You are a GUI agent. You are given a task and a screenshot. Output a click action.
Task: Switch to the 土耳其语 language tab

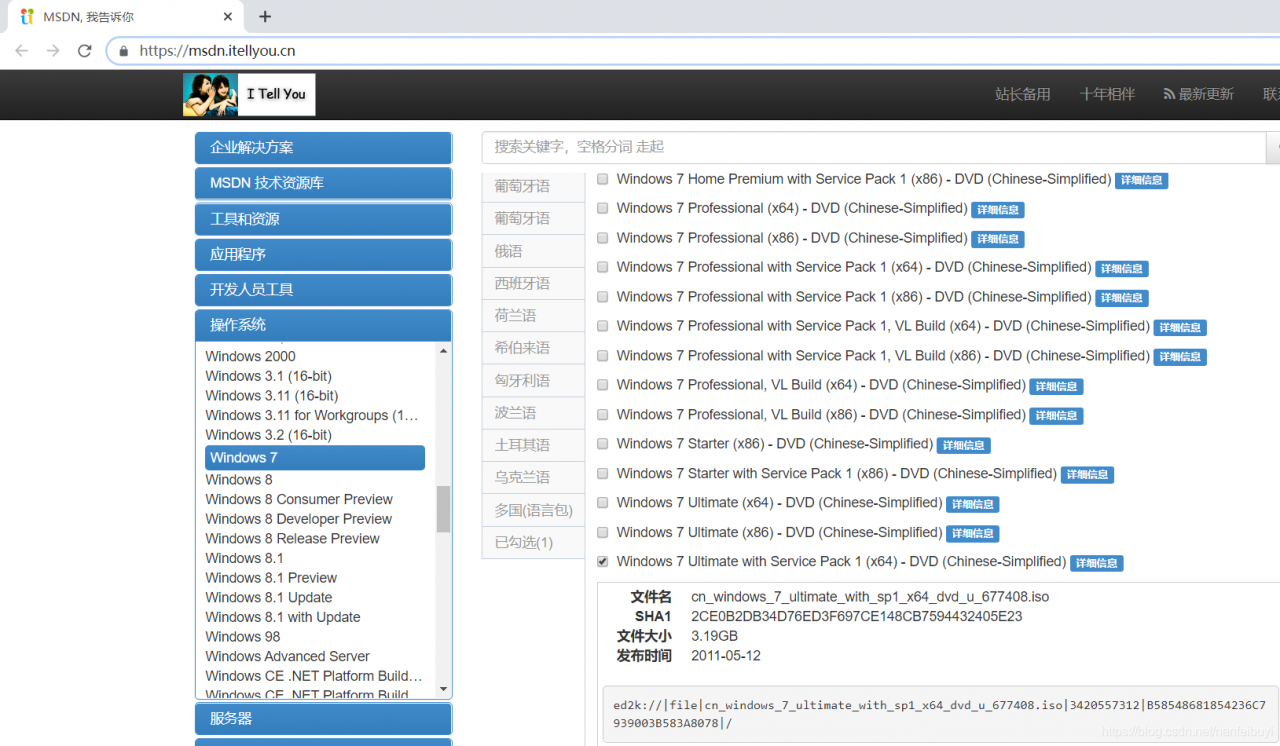[533, 445]
